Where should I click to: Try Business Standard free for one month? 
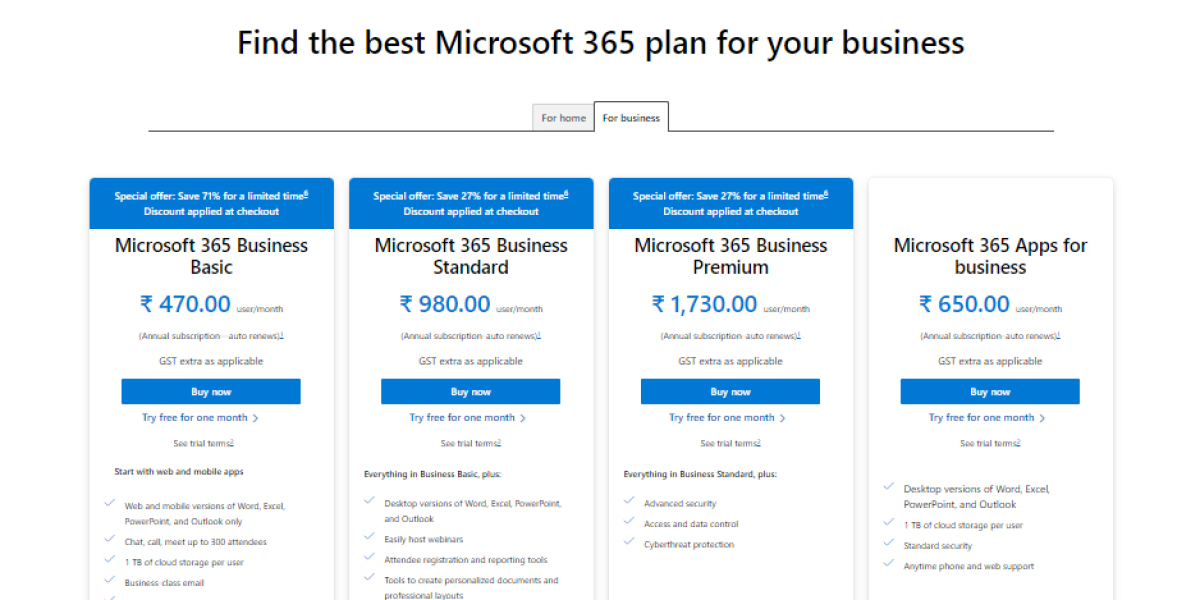[x=464, y=417]
